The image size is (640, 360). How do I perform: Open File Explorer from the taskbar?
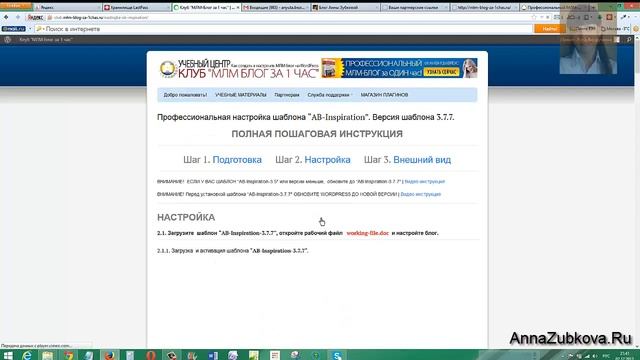point(48,356)
